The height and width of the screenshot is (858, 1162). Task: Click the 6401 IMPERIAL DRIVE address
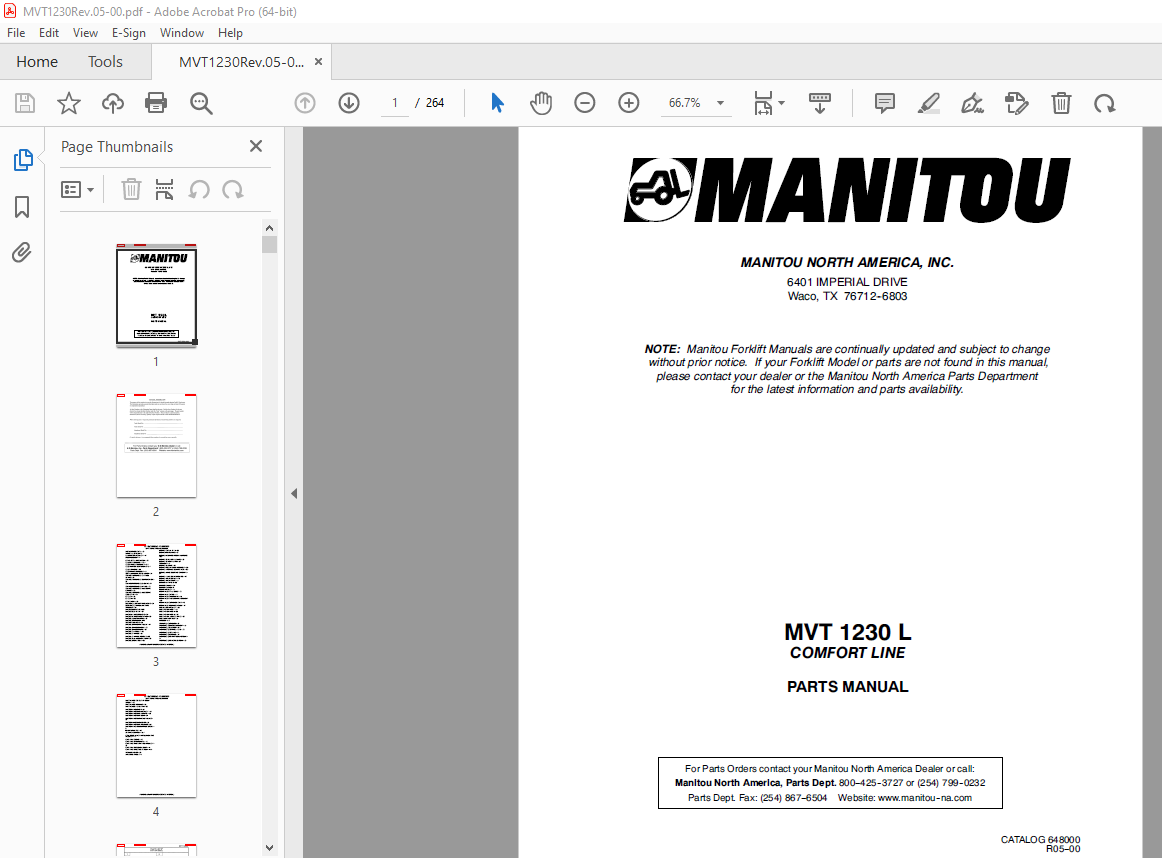click(x=847, y=282)
